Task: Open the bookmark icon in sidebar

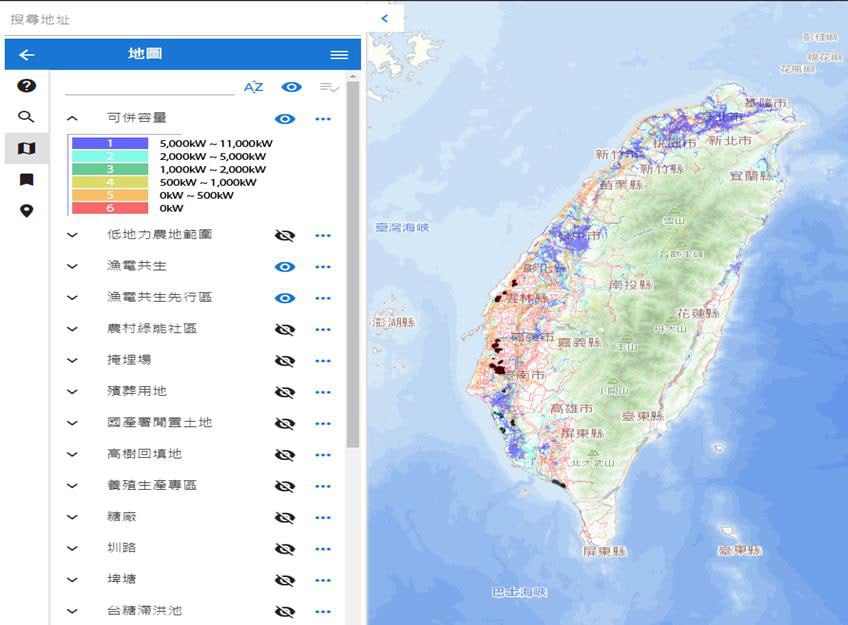Action: tap(27, 179)
